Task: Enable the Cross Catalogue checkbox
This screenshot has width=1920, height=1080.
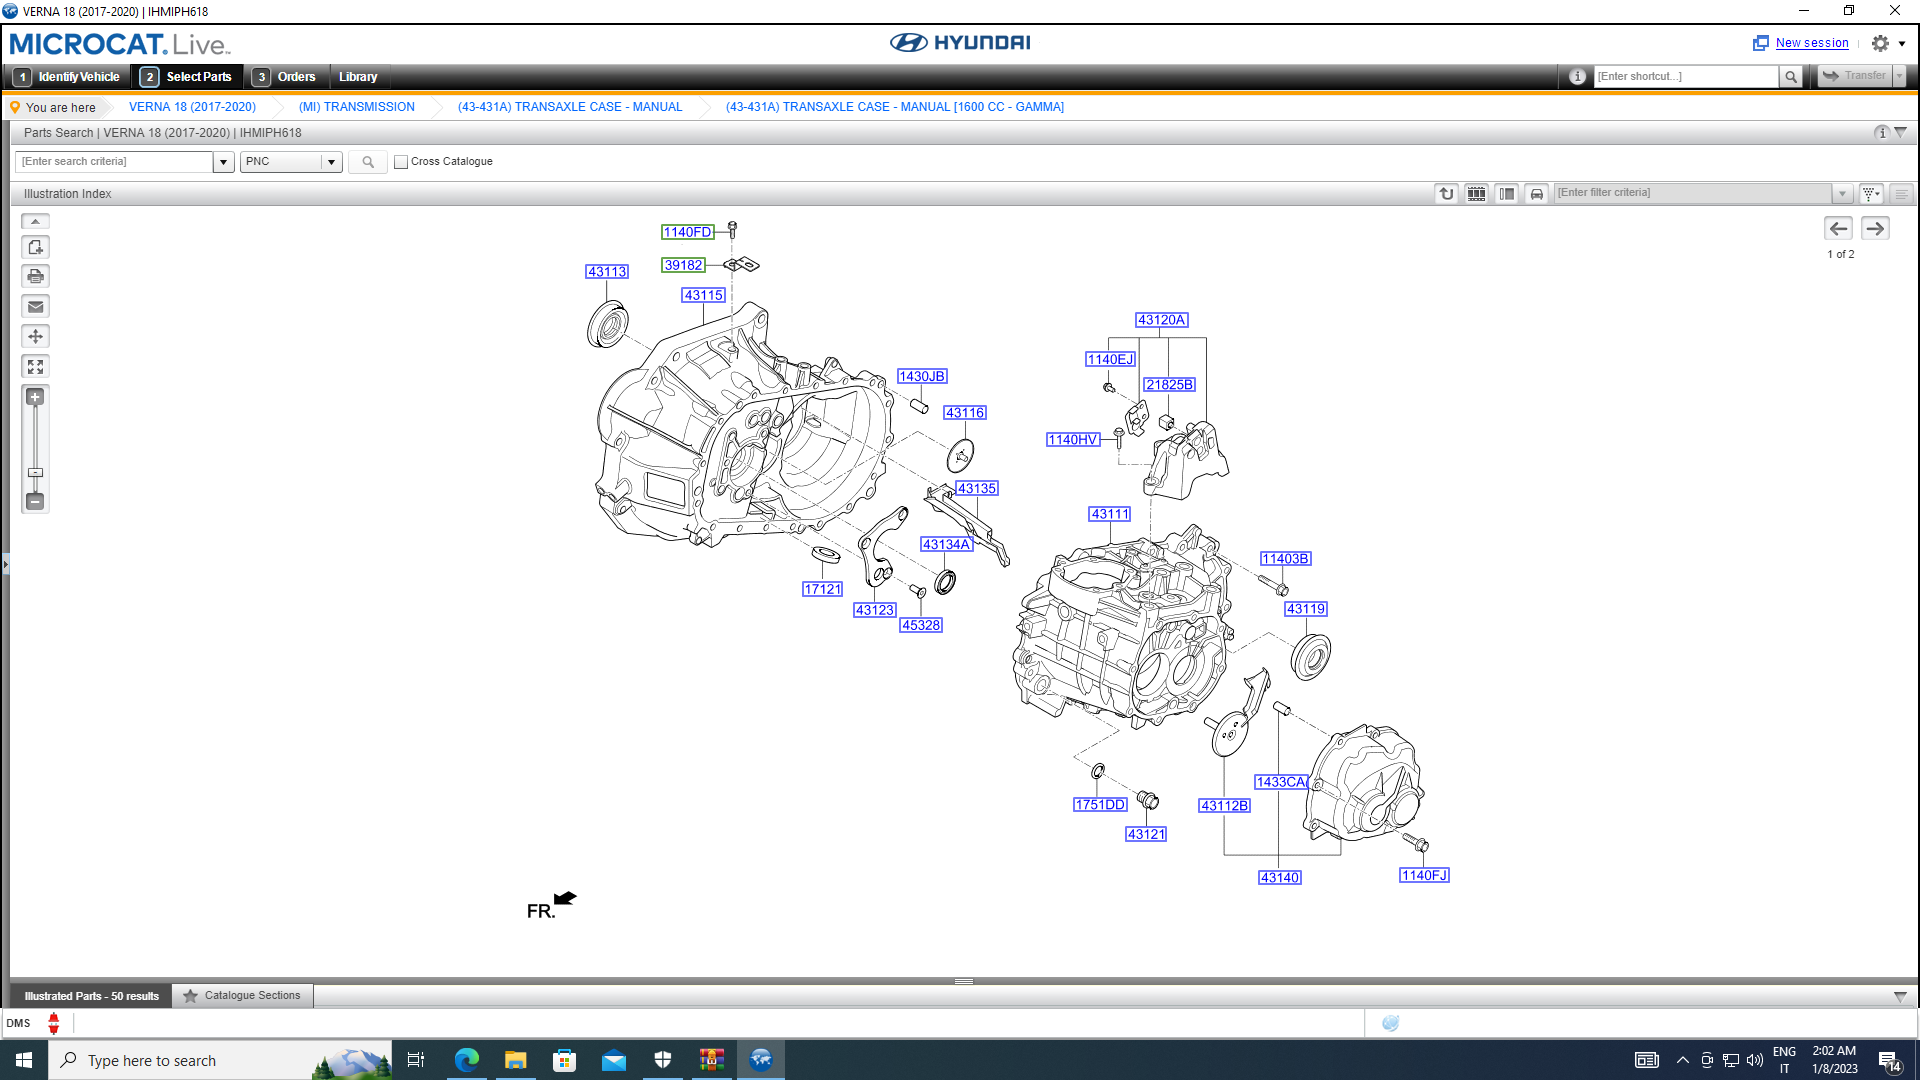Action: (401, 162)
